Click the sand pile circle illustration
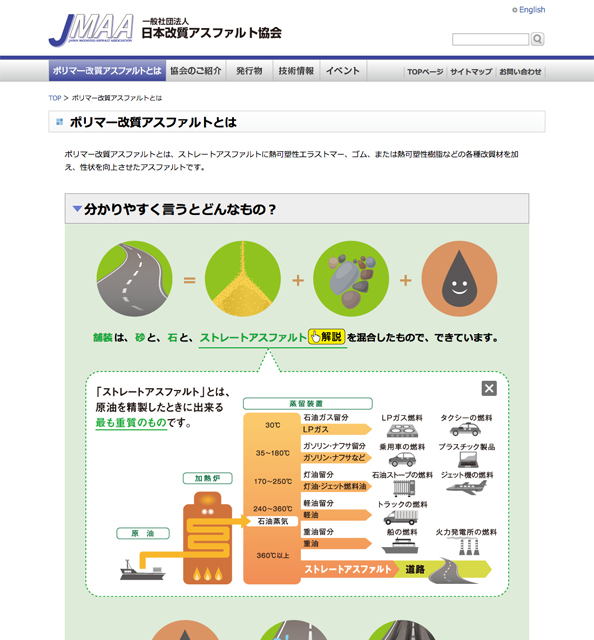The image size is (594, 640). coord(242,279)
